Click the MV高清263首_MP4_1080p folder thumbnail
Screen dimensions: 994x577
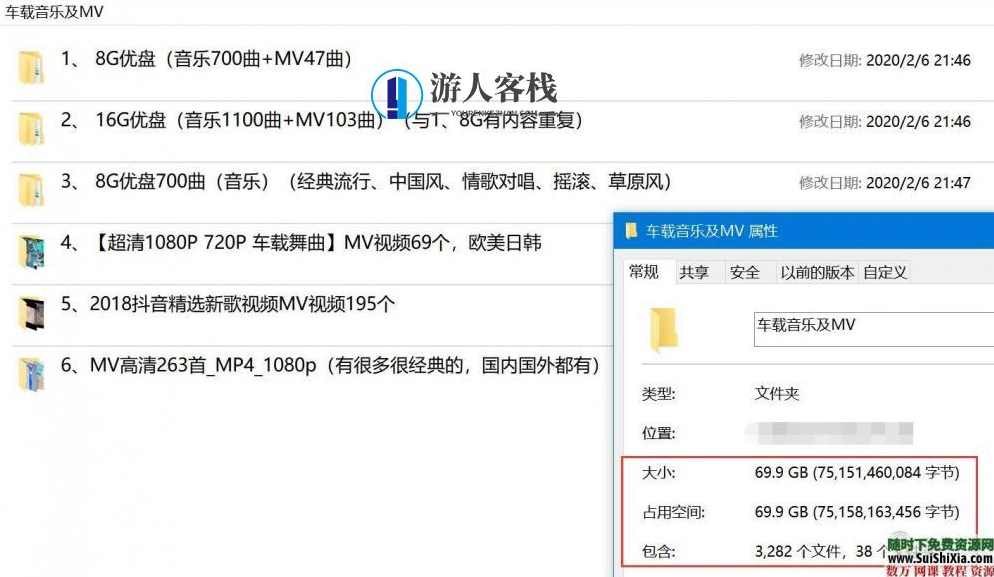[x=31, y=371]
